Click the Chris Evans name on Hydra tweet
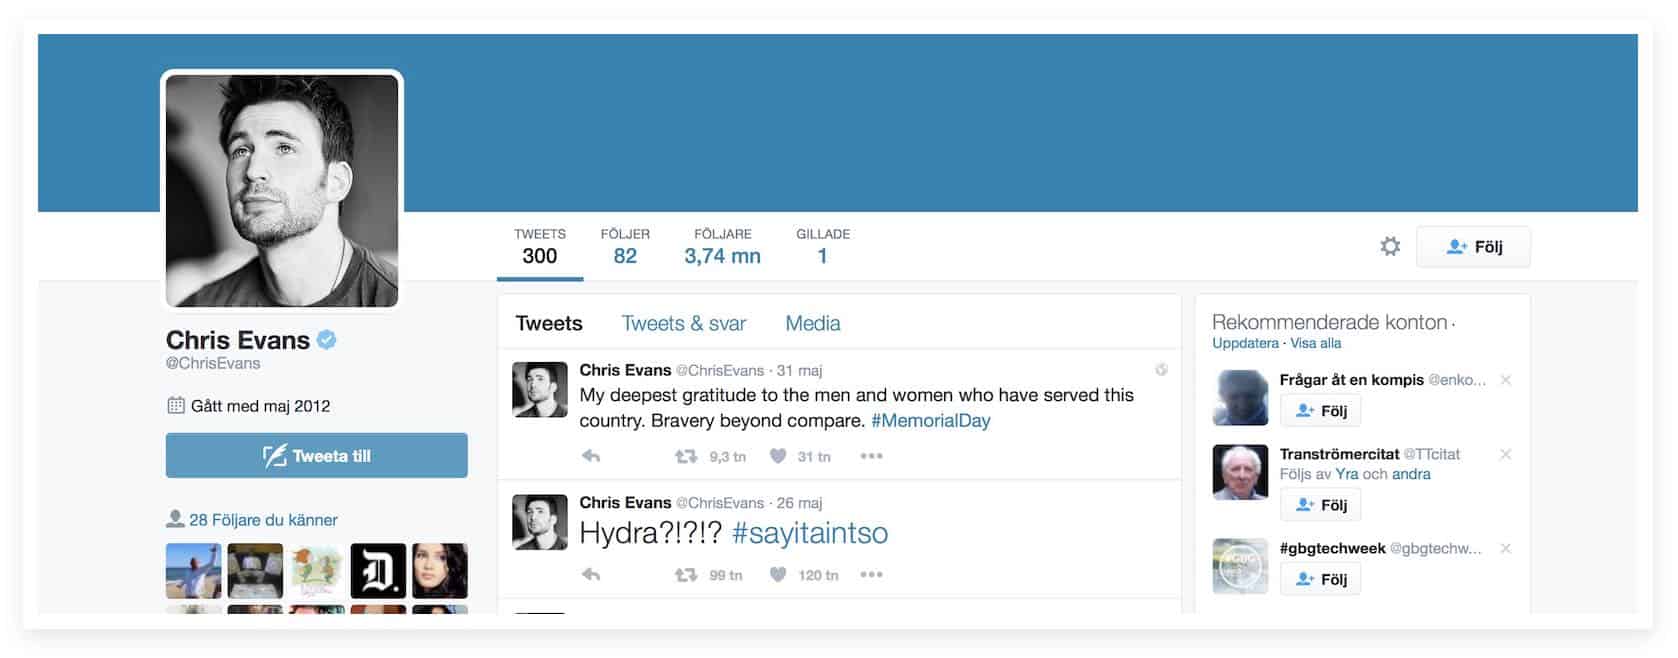This screenshot has height=658, width=1678. coord(625,503)
